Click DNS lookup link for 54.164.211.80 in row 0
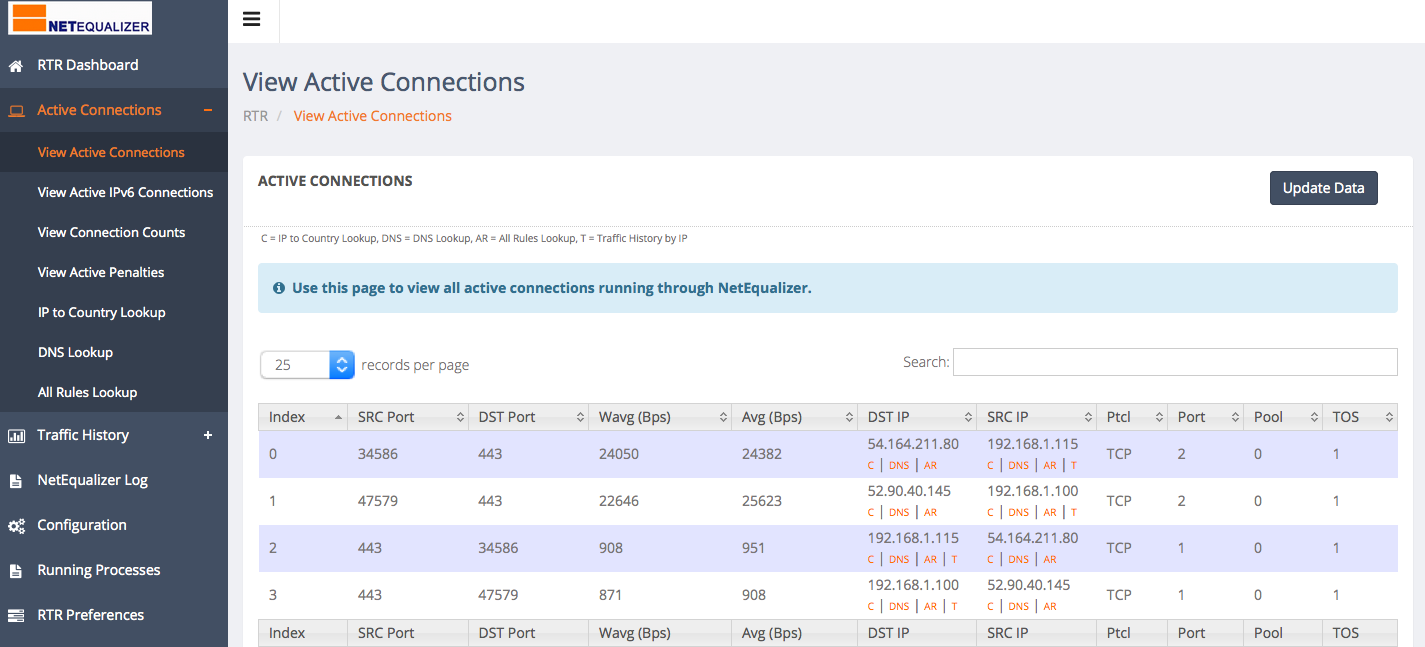The width and height of the screenshot is (1425, 647). pyautogui.click(x=899, y=465)
